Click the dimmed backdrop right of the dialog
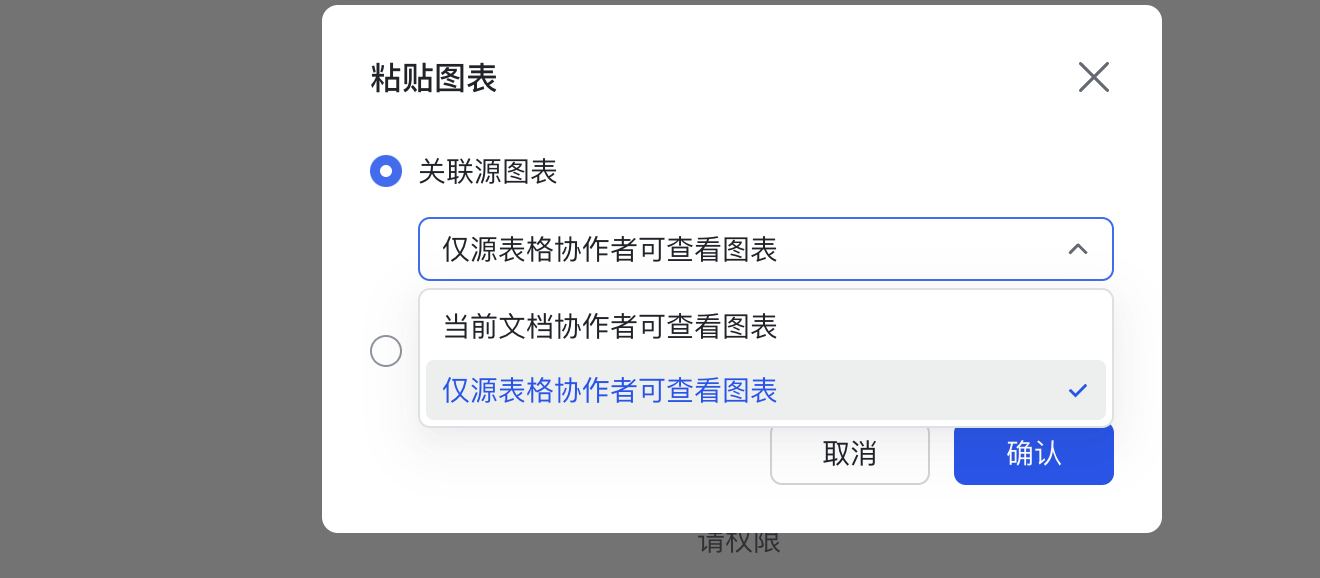This screenshot has width=1320, height=578. [1240, 290]
